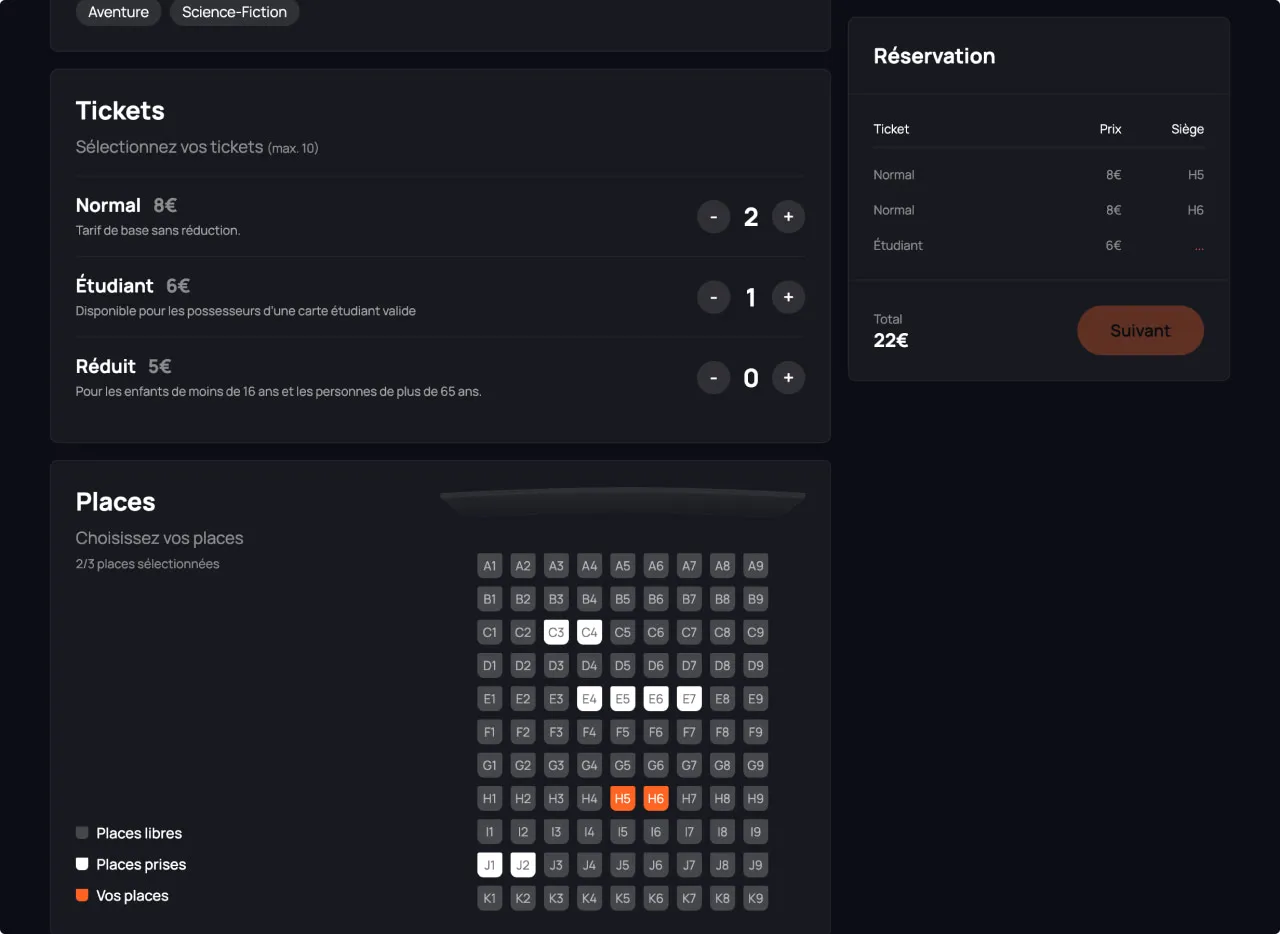Increase the Étudiant ticket count
Image resolution: width=1280 pixels, height=934 pixels.
click(788, 297)
